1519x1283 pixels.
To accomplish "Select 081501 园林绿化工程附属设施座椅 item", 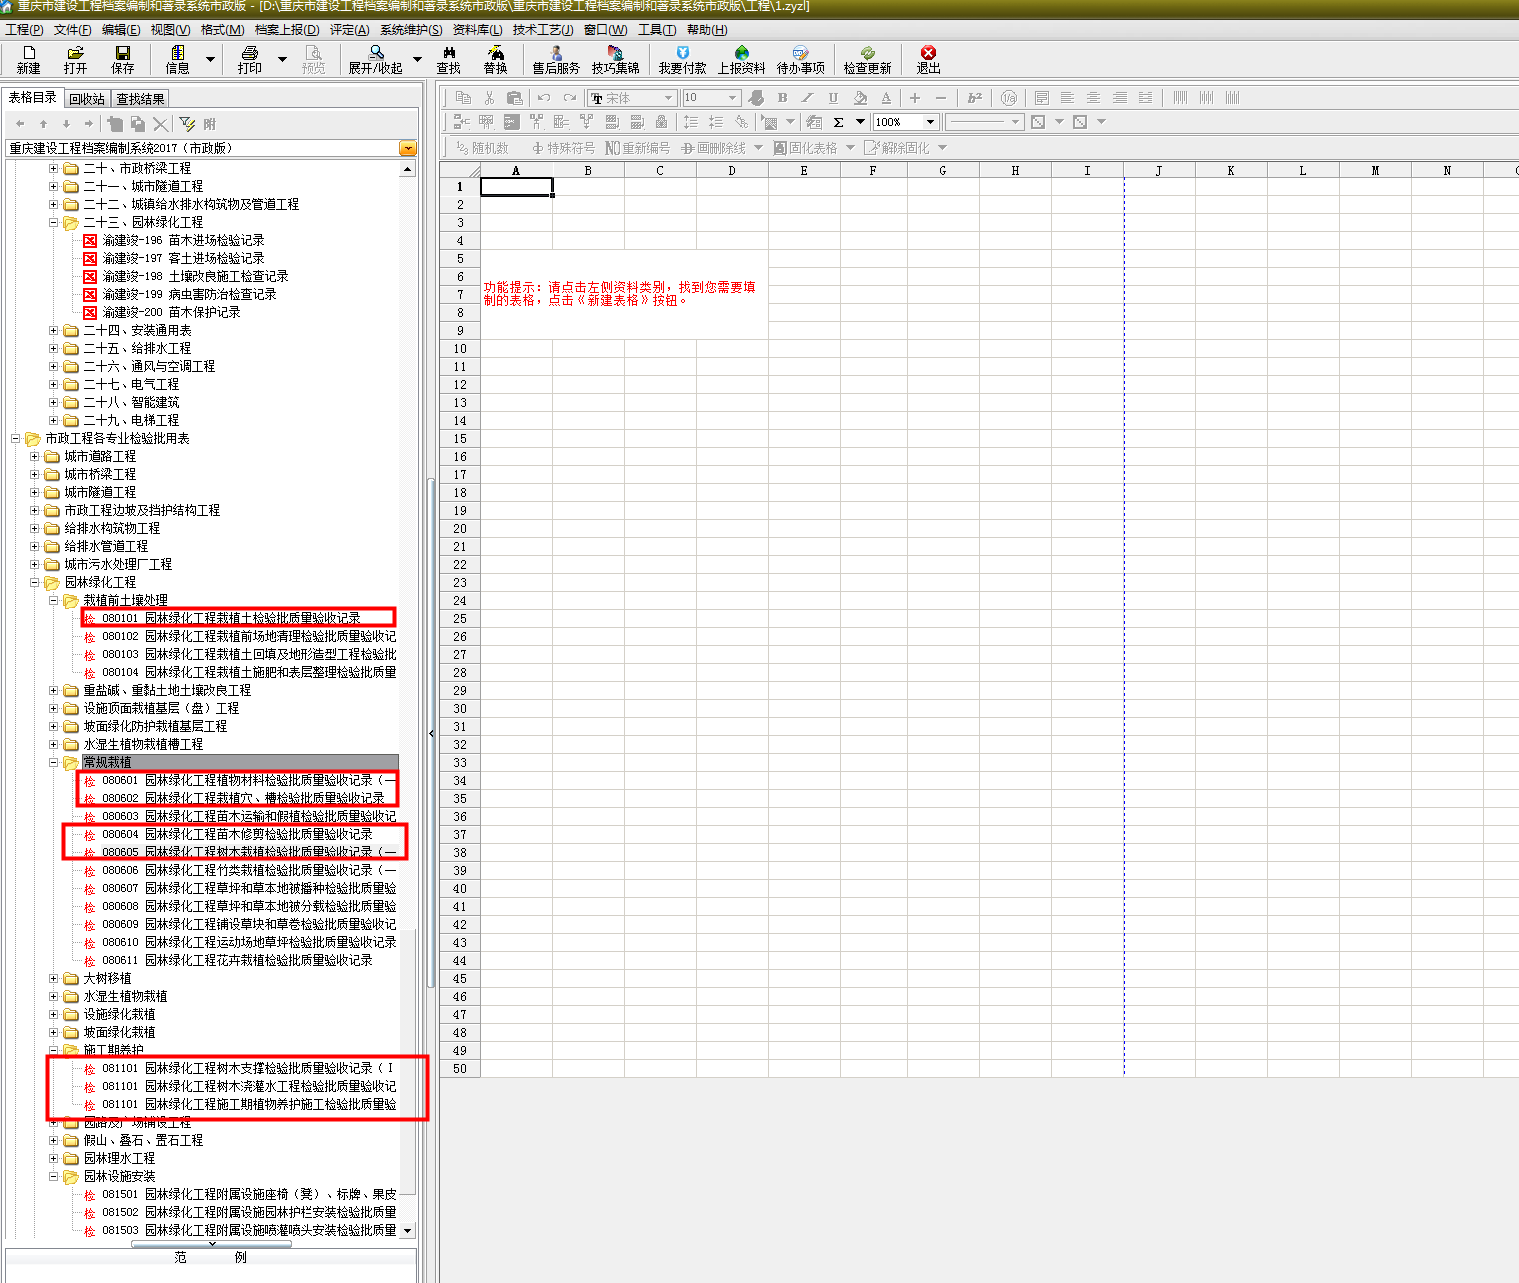I will point(249,1194).
